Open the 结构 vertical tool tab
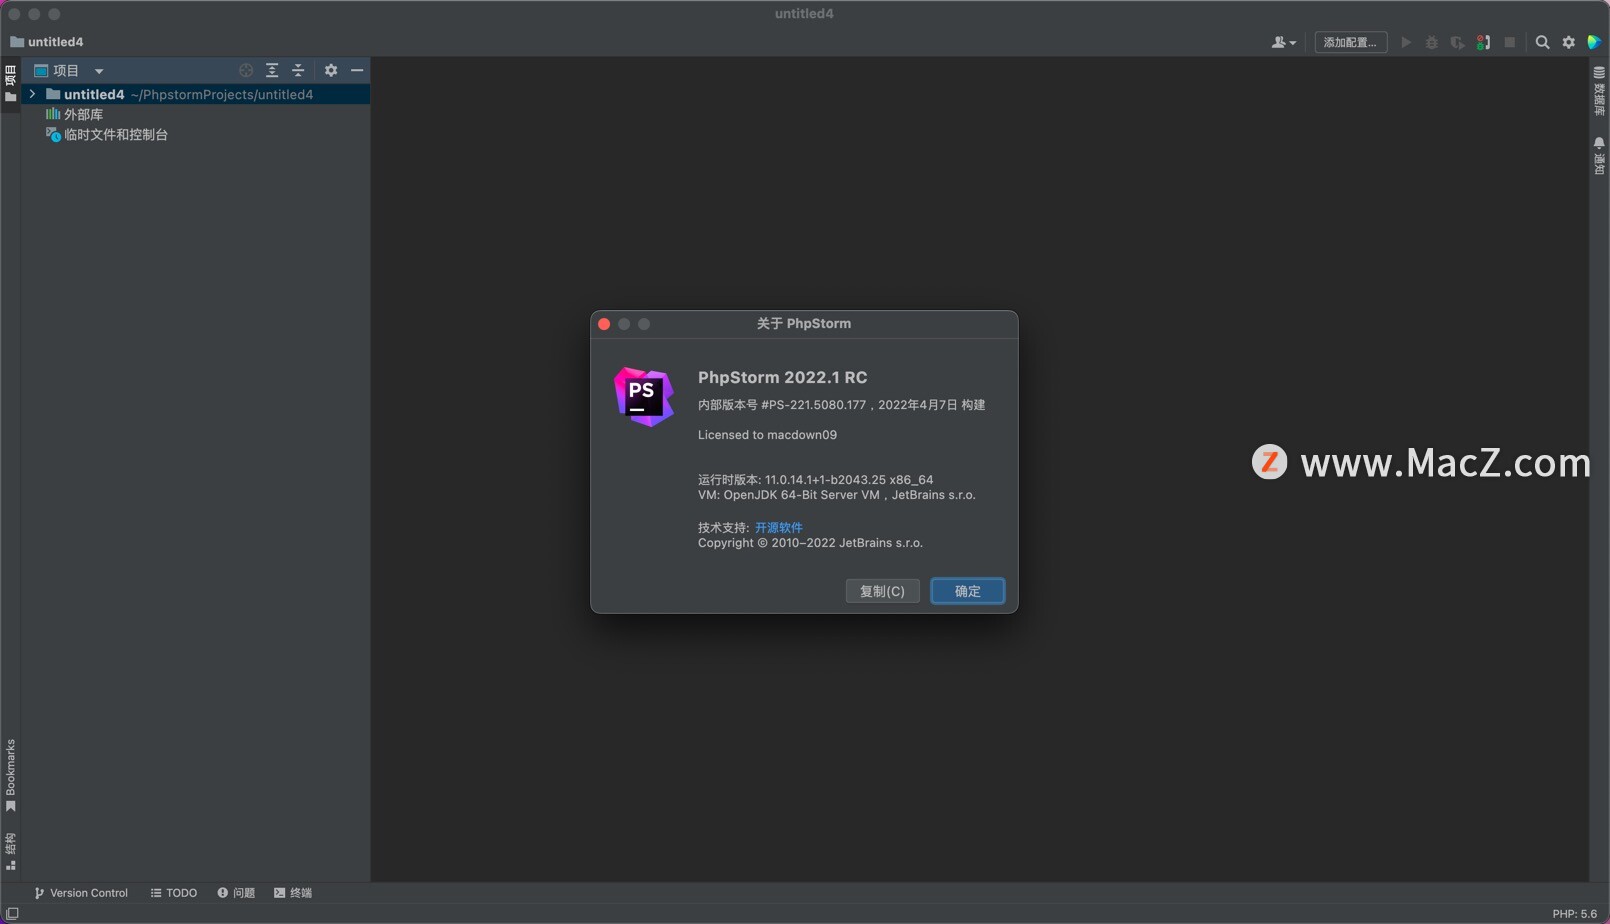Image resolution: width=1610 pixels, height=924 pixels. [x=10, y=851]
